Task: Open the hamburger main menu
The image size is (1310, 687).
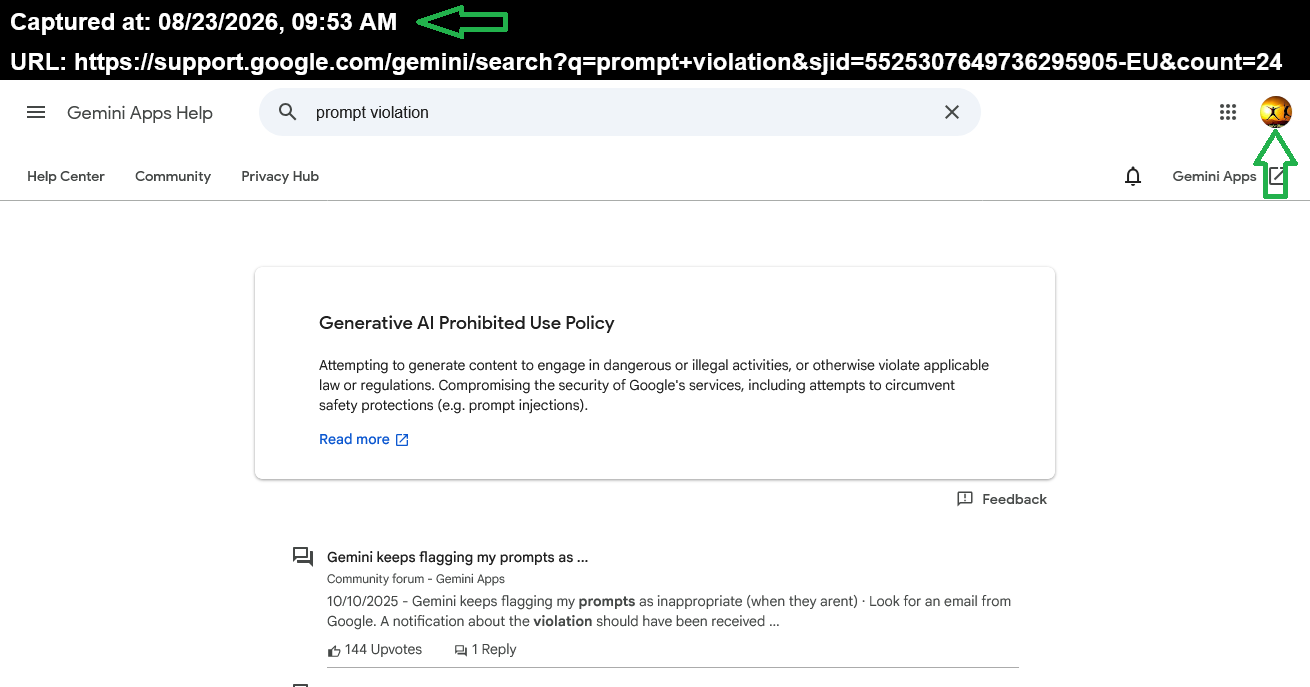Action: (x=36, y=112)
